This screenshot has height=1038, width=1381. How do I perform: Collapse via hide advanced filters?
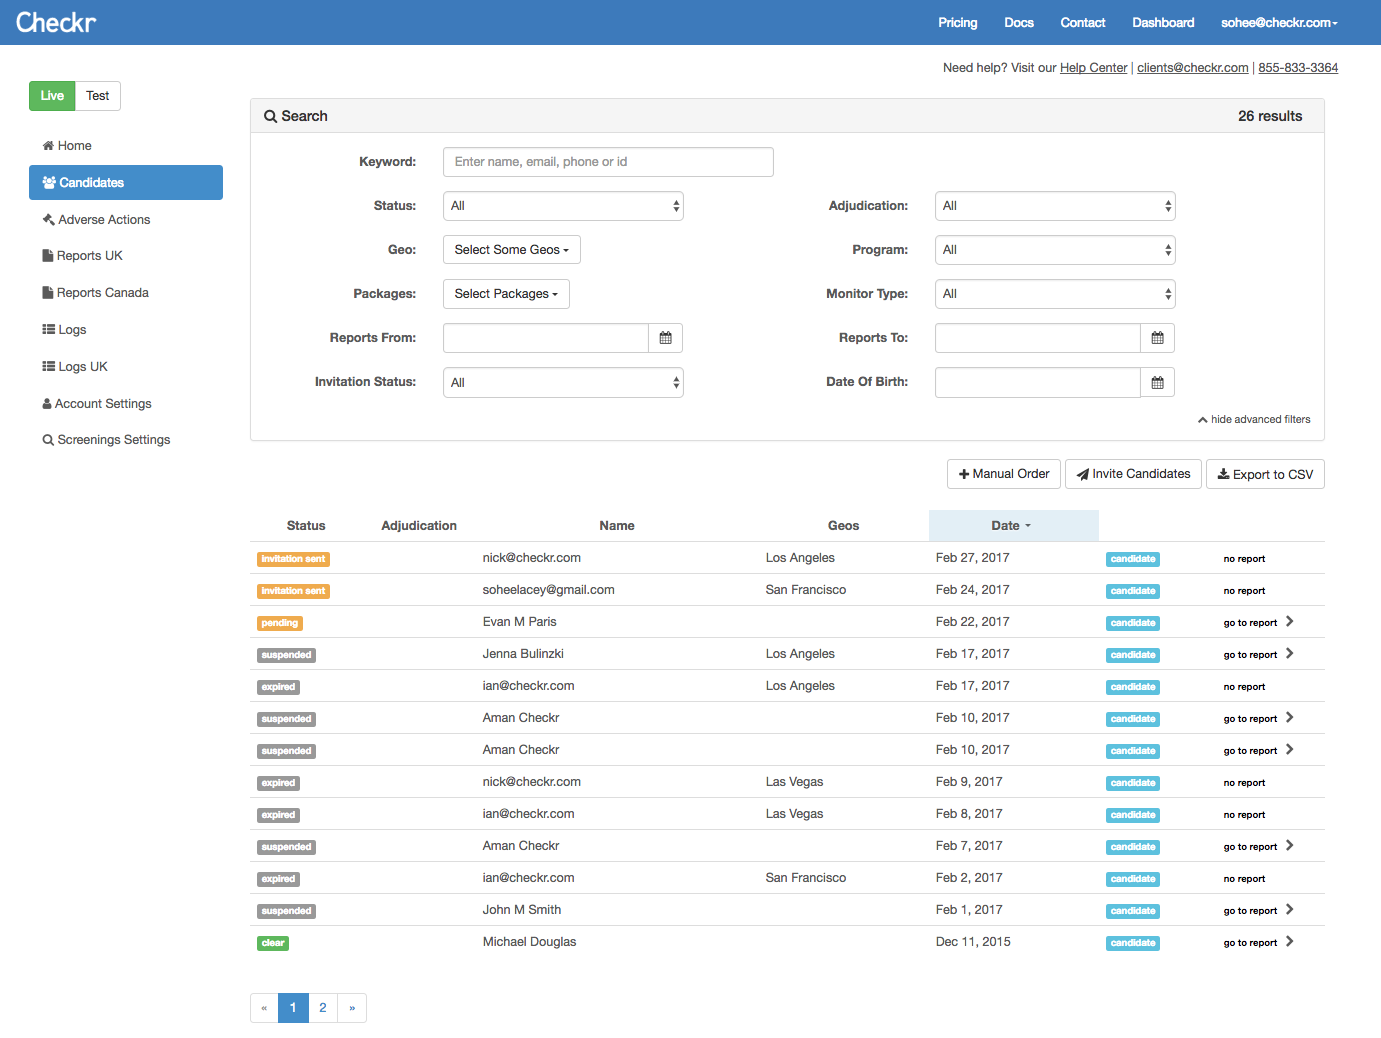[x=1254, y=420]
